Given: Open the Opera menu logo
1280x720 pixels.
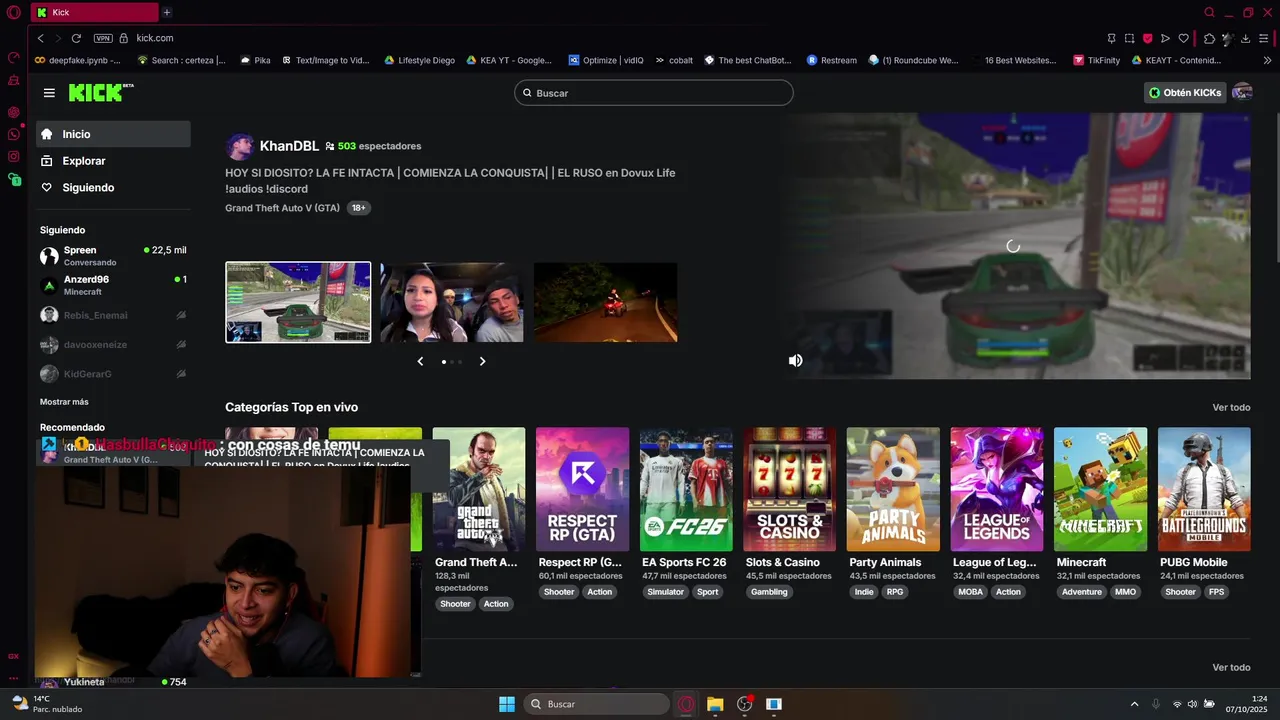Looking at the screenshot, I should (13, 12).
